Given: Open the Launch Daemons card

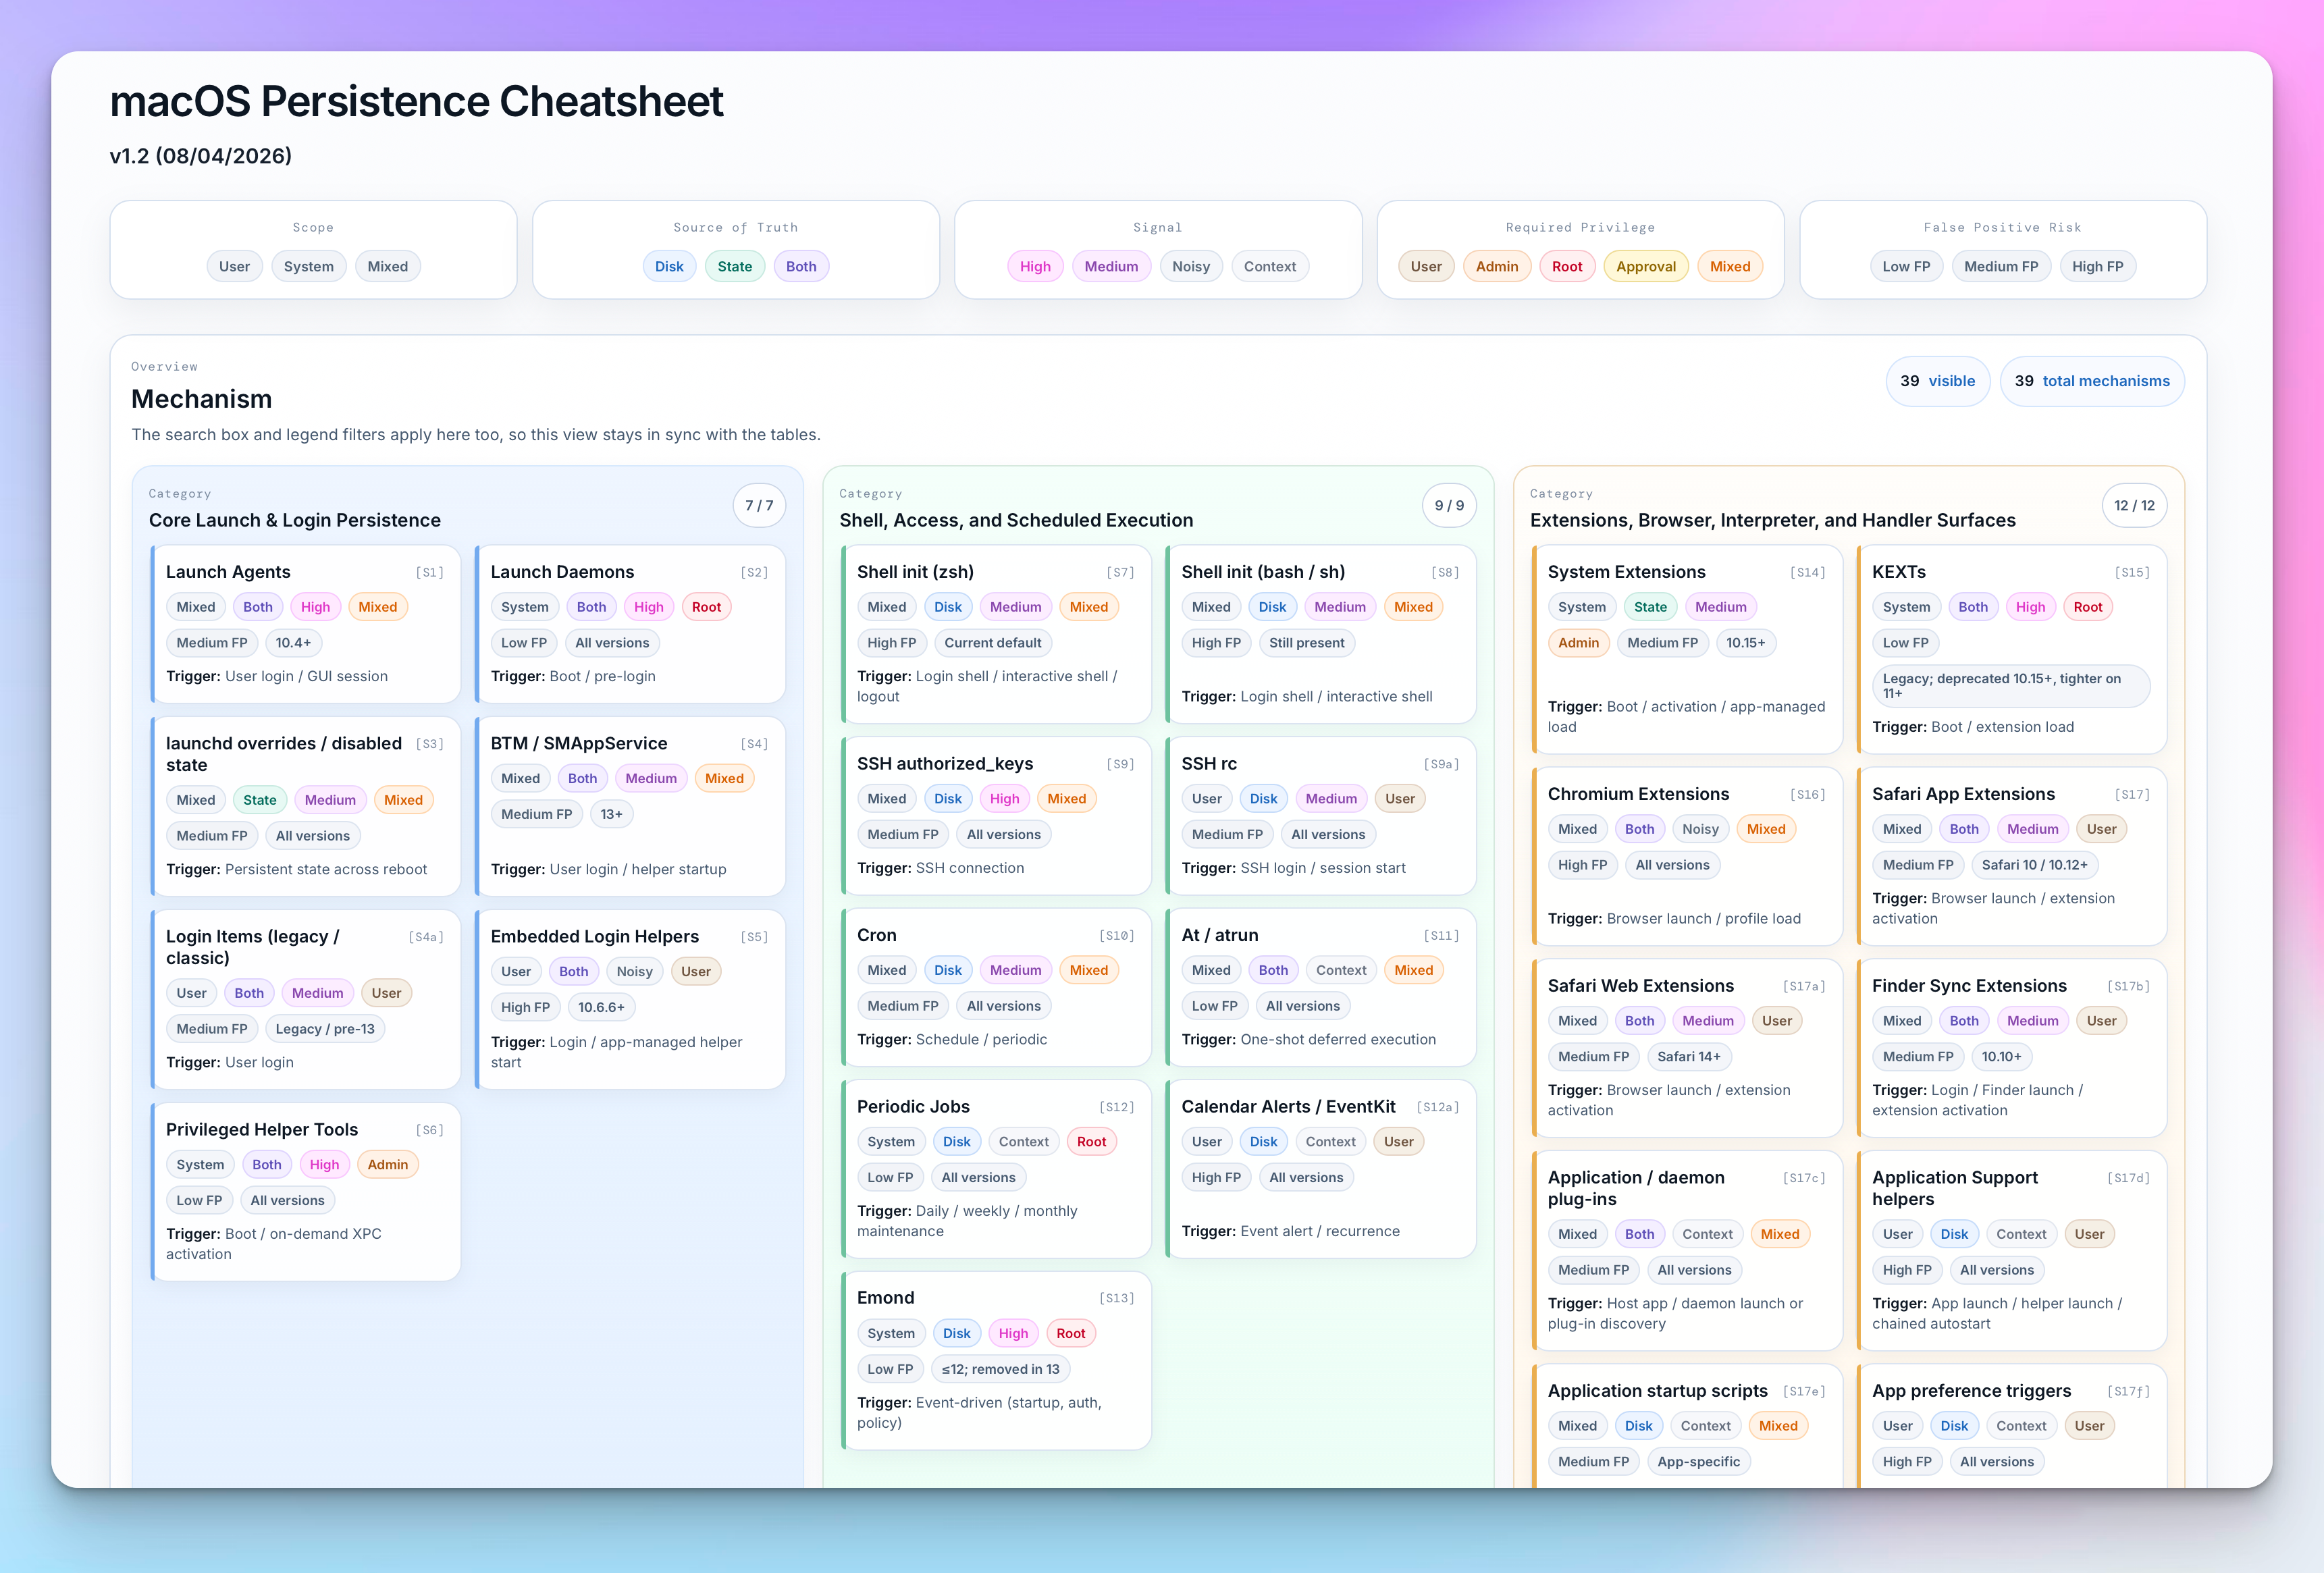Looking at the screenshot, I should [562, 572].
